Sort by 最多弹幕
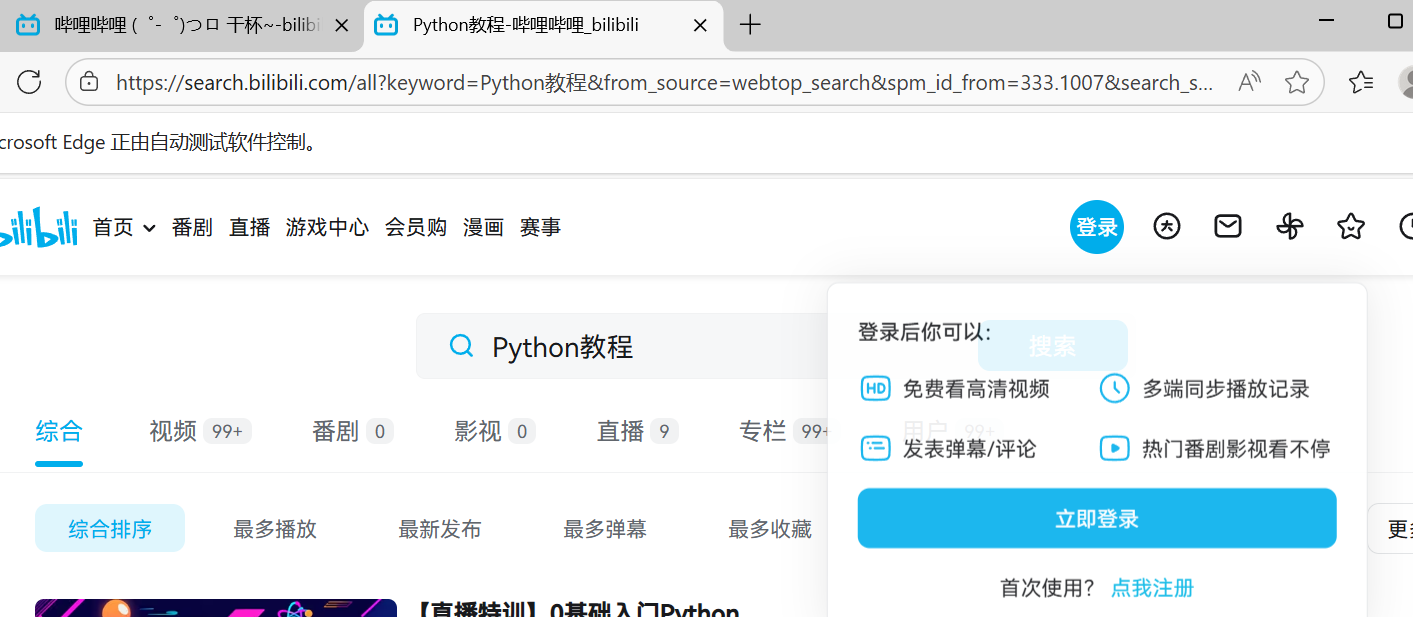The image size is (1413, 617). click(x=605, y=529)
